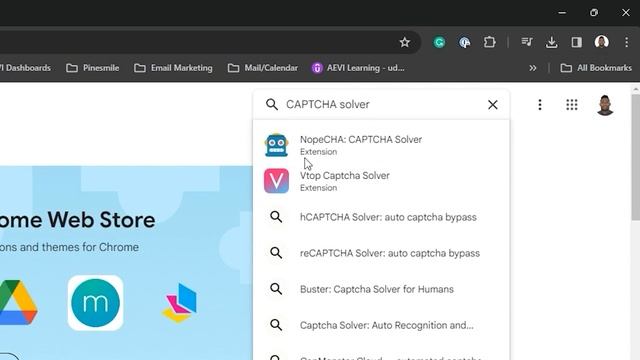Show Chrome downloads
This screenshot has height=360, width=640.
point(551,42)
